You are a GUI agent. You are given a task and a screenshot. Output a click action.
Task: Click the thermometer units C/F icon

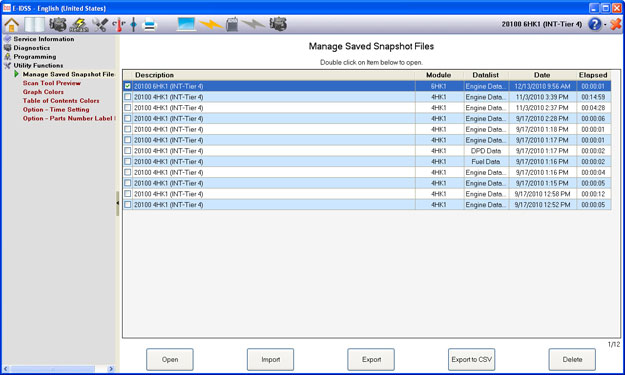coord(118,25)
